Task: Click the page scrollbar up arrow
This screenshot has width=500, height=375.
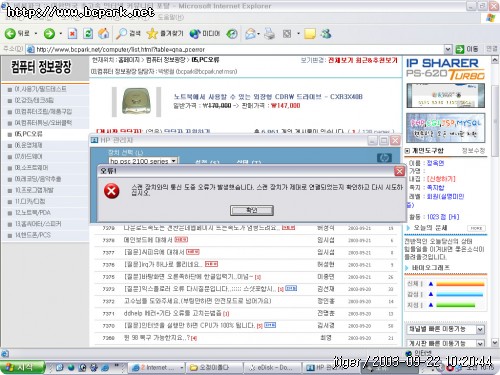Action: [x=495, y=60]
